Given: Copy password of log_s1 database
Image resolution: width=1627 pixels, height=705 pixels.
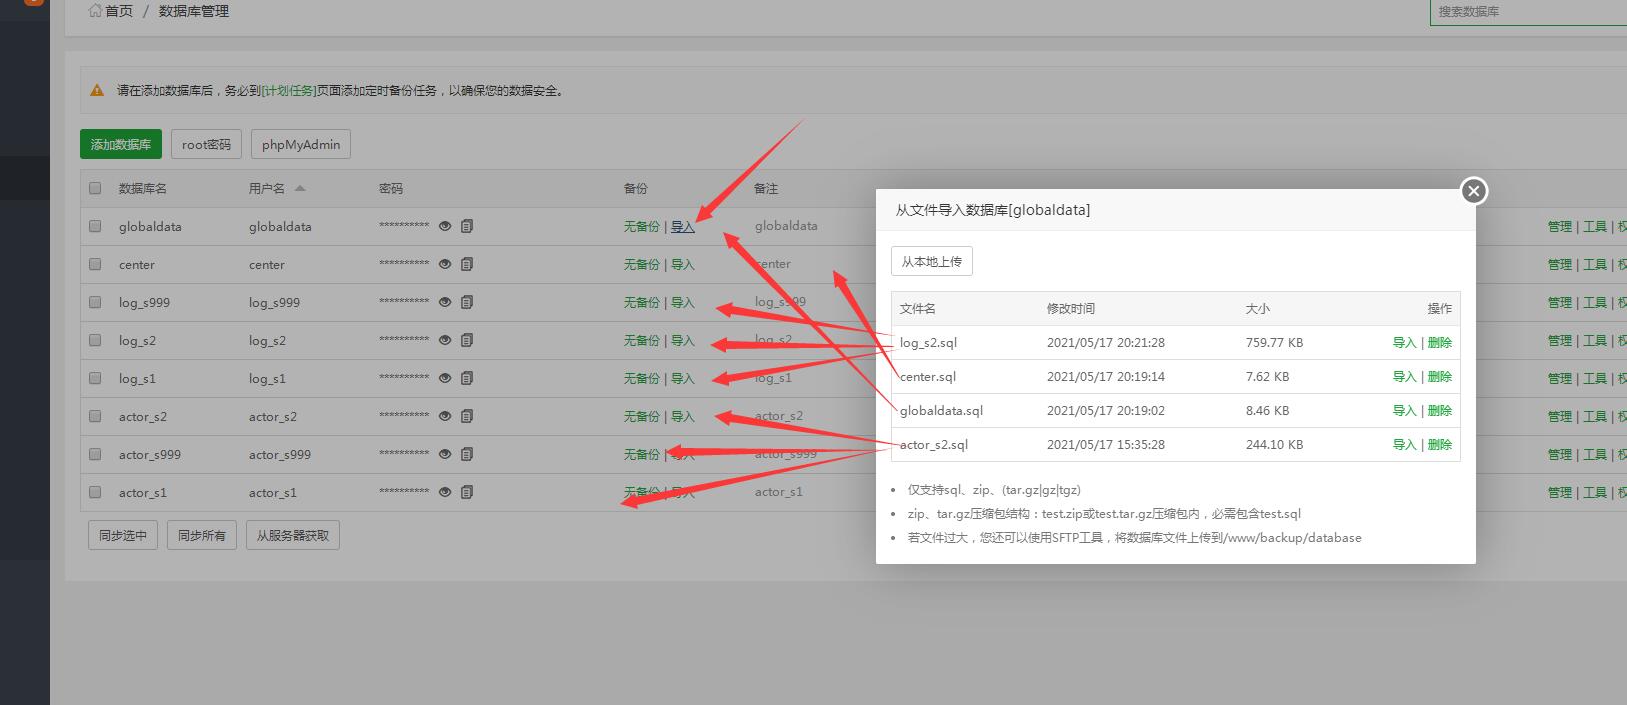Looking at the screenshot, I should pos(467,379).
